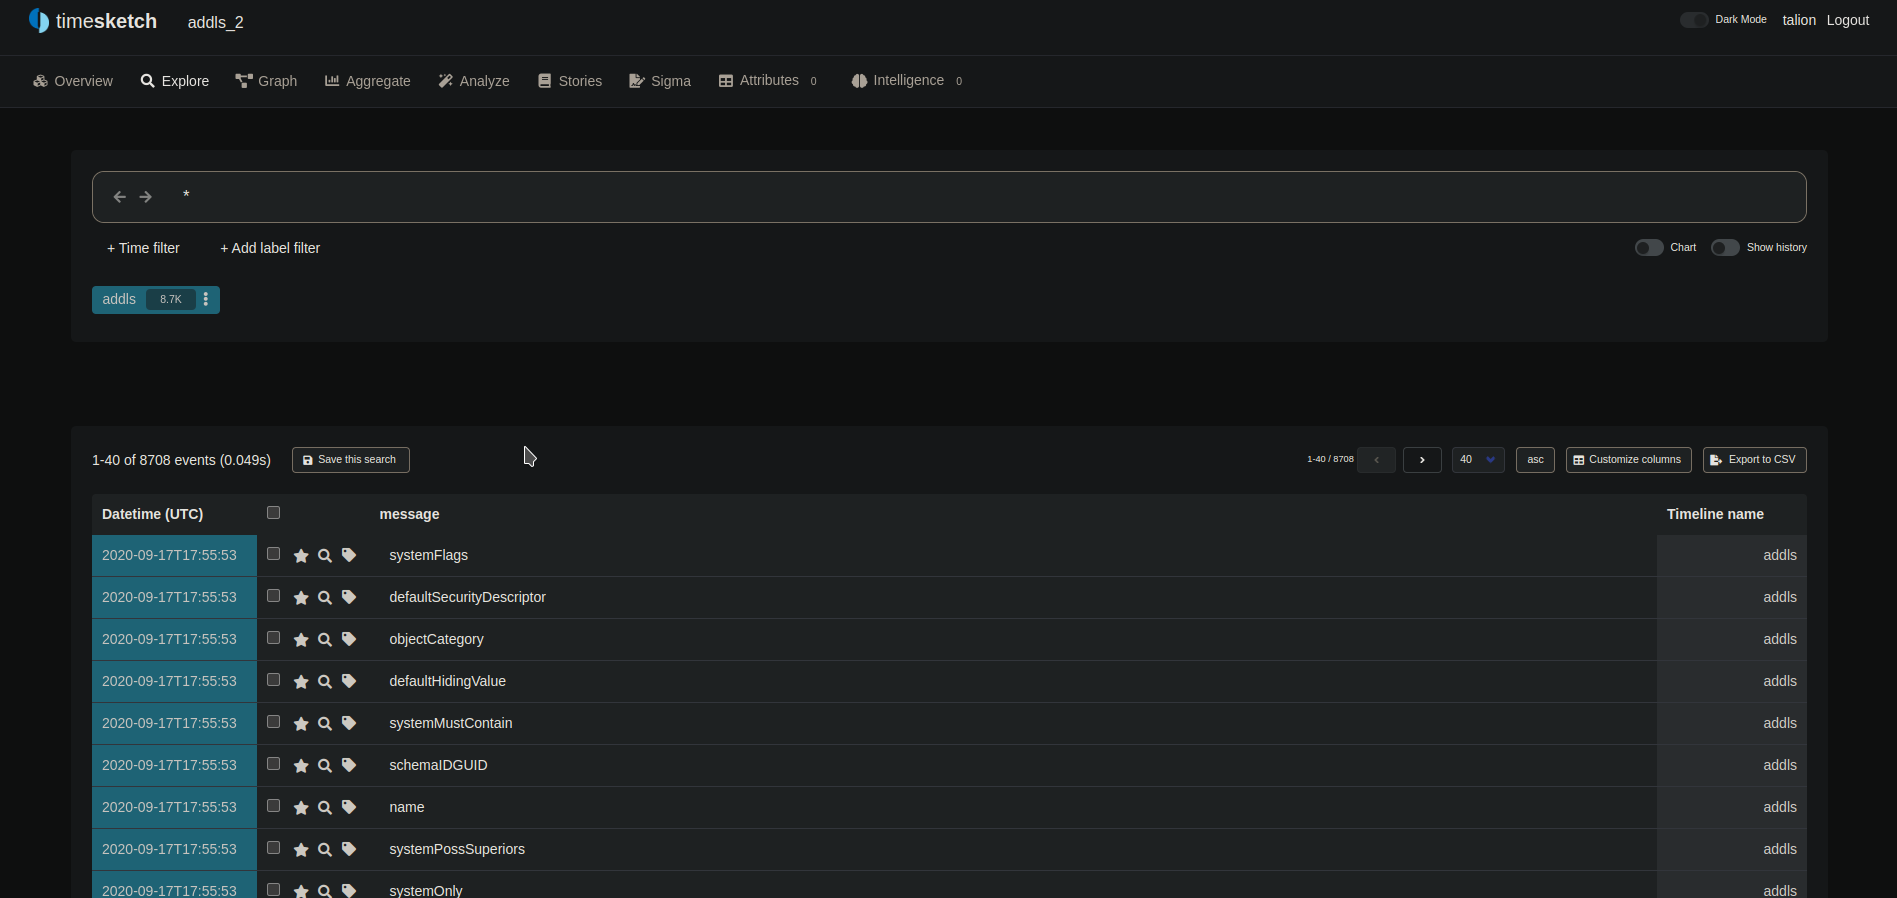Click the tag icon on objectCategory row
Image resolution: width=1897 pixels, height=898 pixels.
click(x=349, y=639)
